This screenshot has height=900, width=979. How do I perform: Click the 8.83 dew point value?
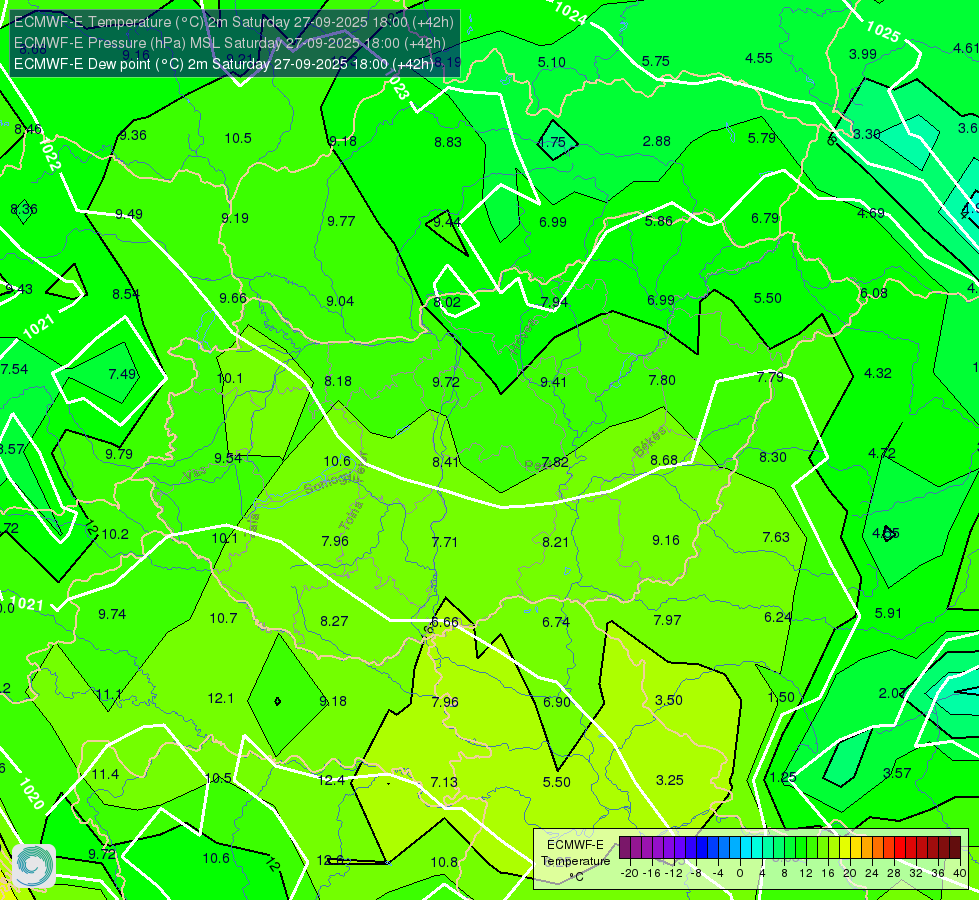click(x=448, y=142)
